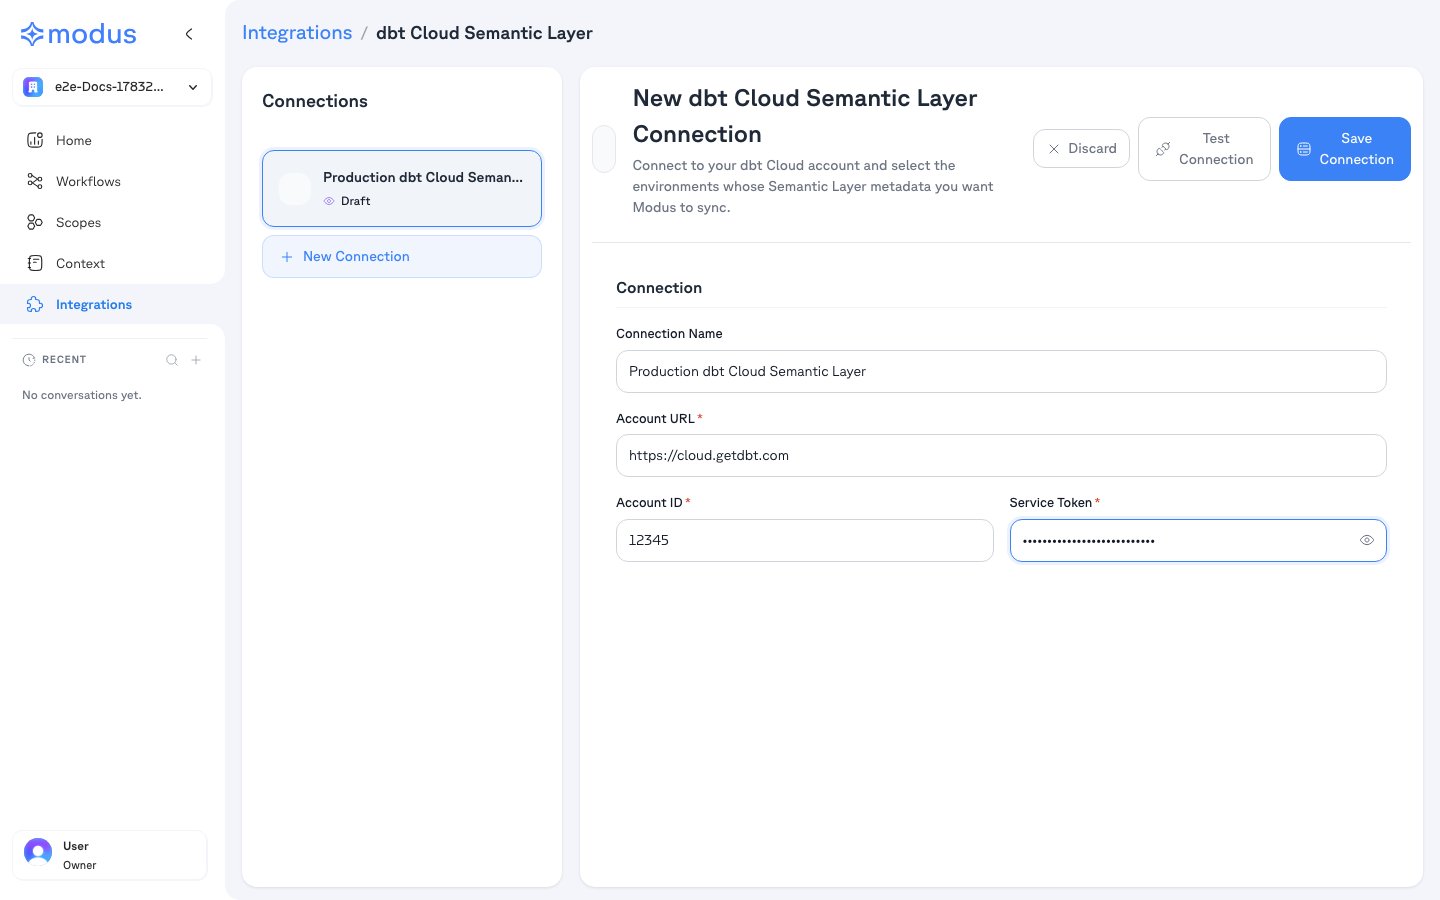This screenshot has height=900, width=1440.
Task: Add a New Connection
Action: tap(402, 257)
